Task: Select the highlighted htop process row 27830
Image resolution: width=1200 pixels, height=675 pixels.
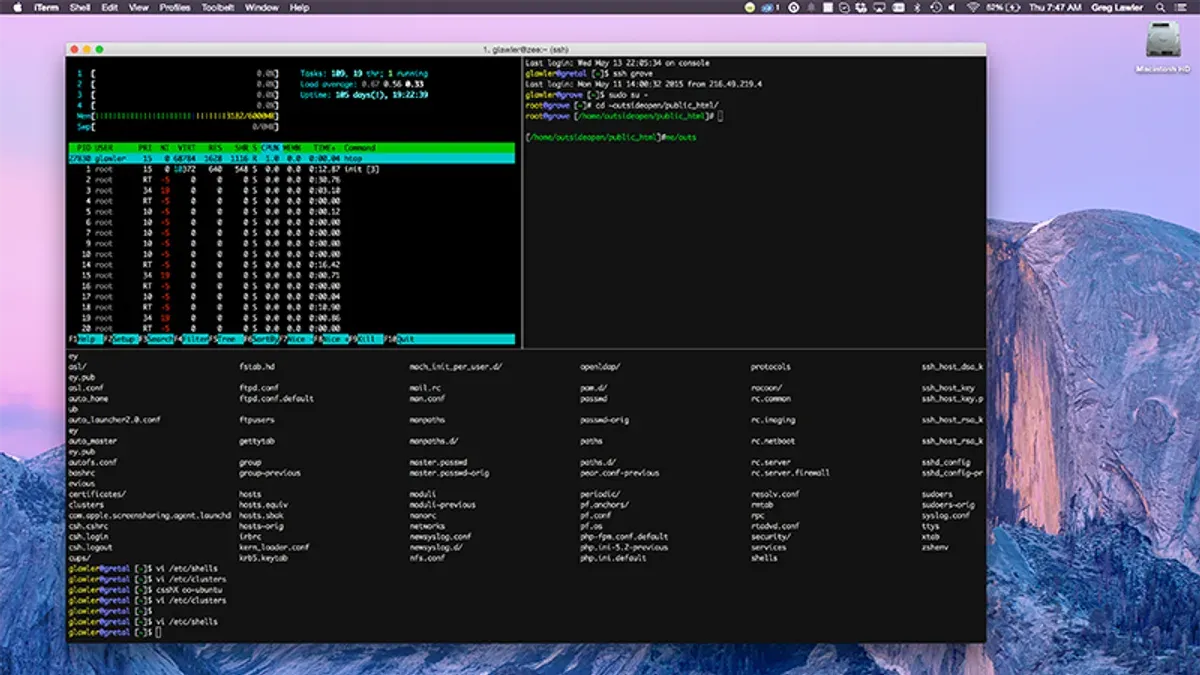Action: coord(291,158)
